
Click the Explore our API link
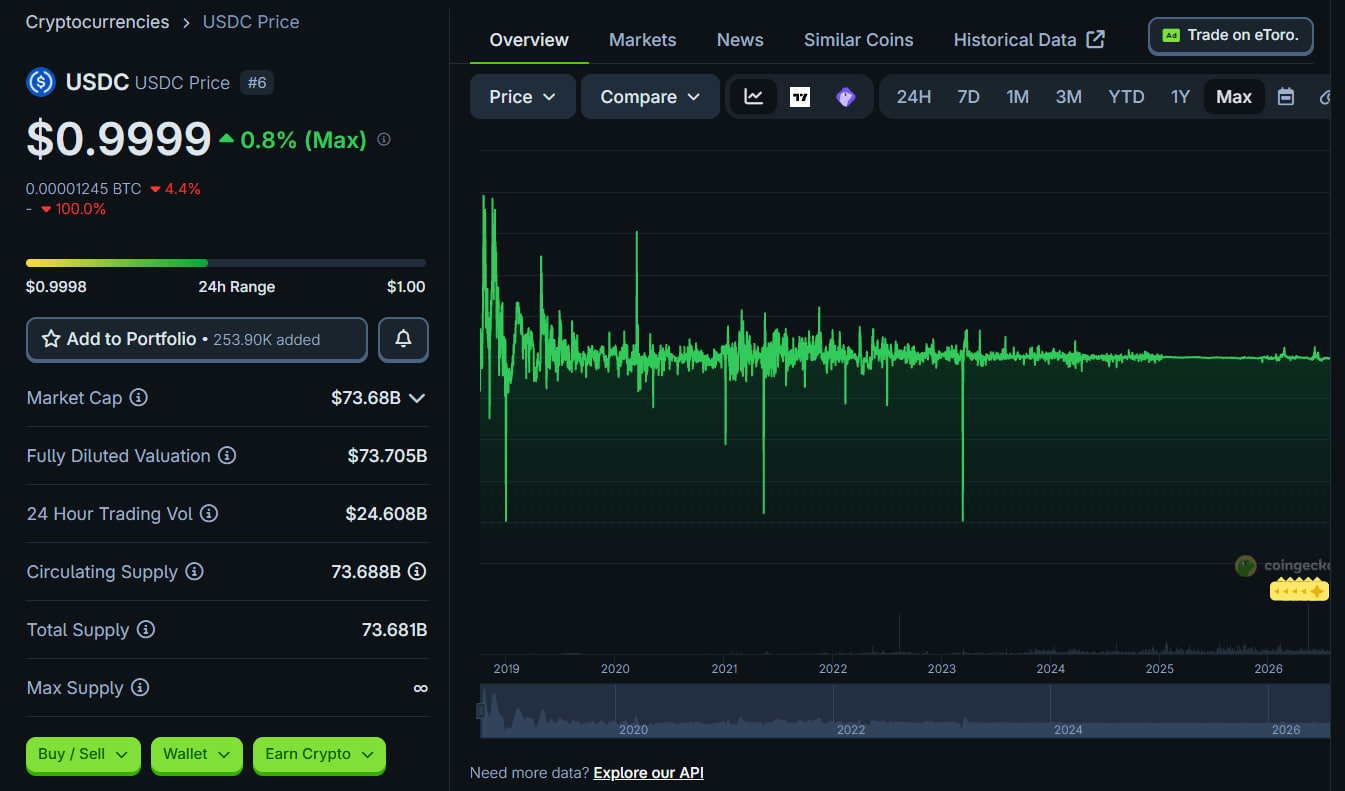(649, 772)
